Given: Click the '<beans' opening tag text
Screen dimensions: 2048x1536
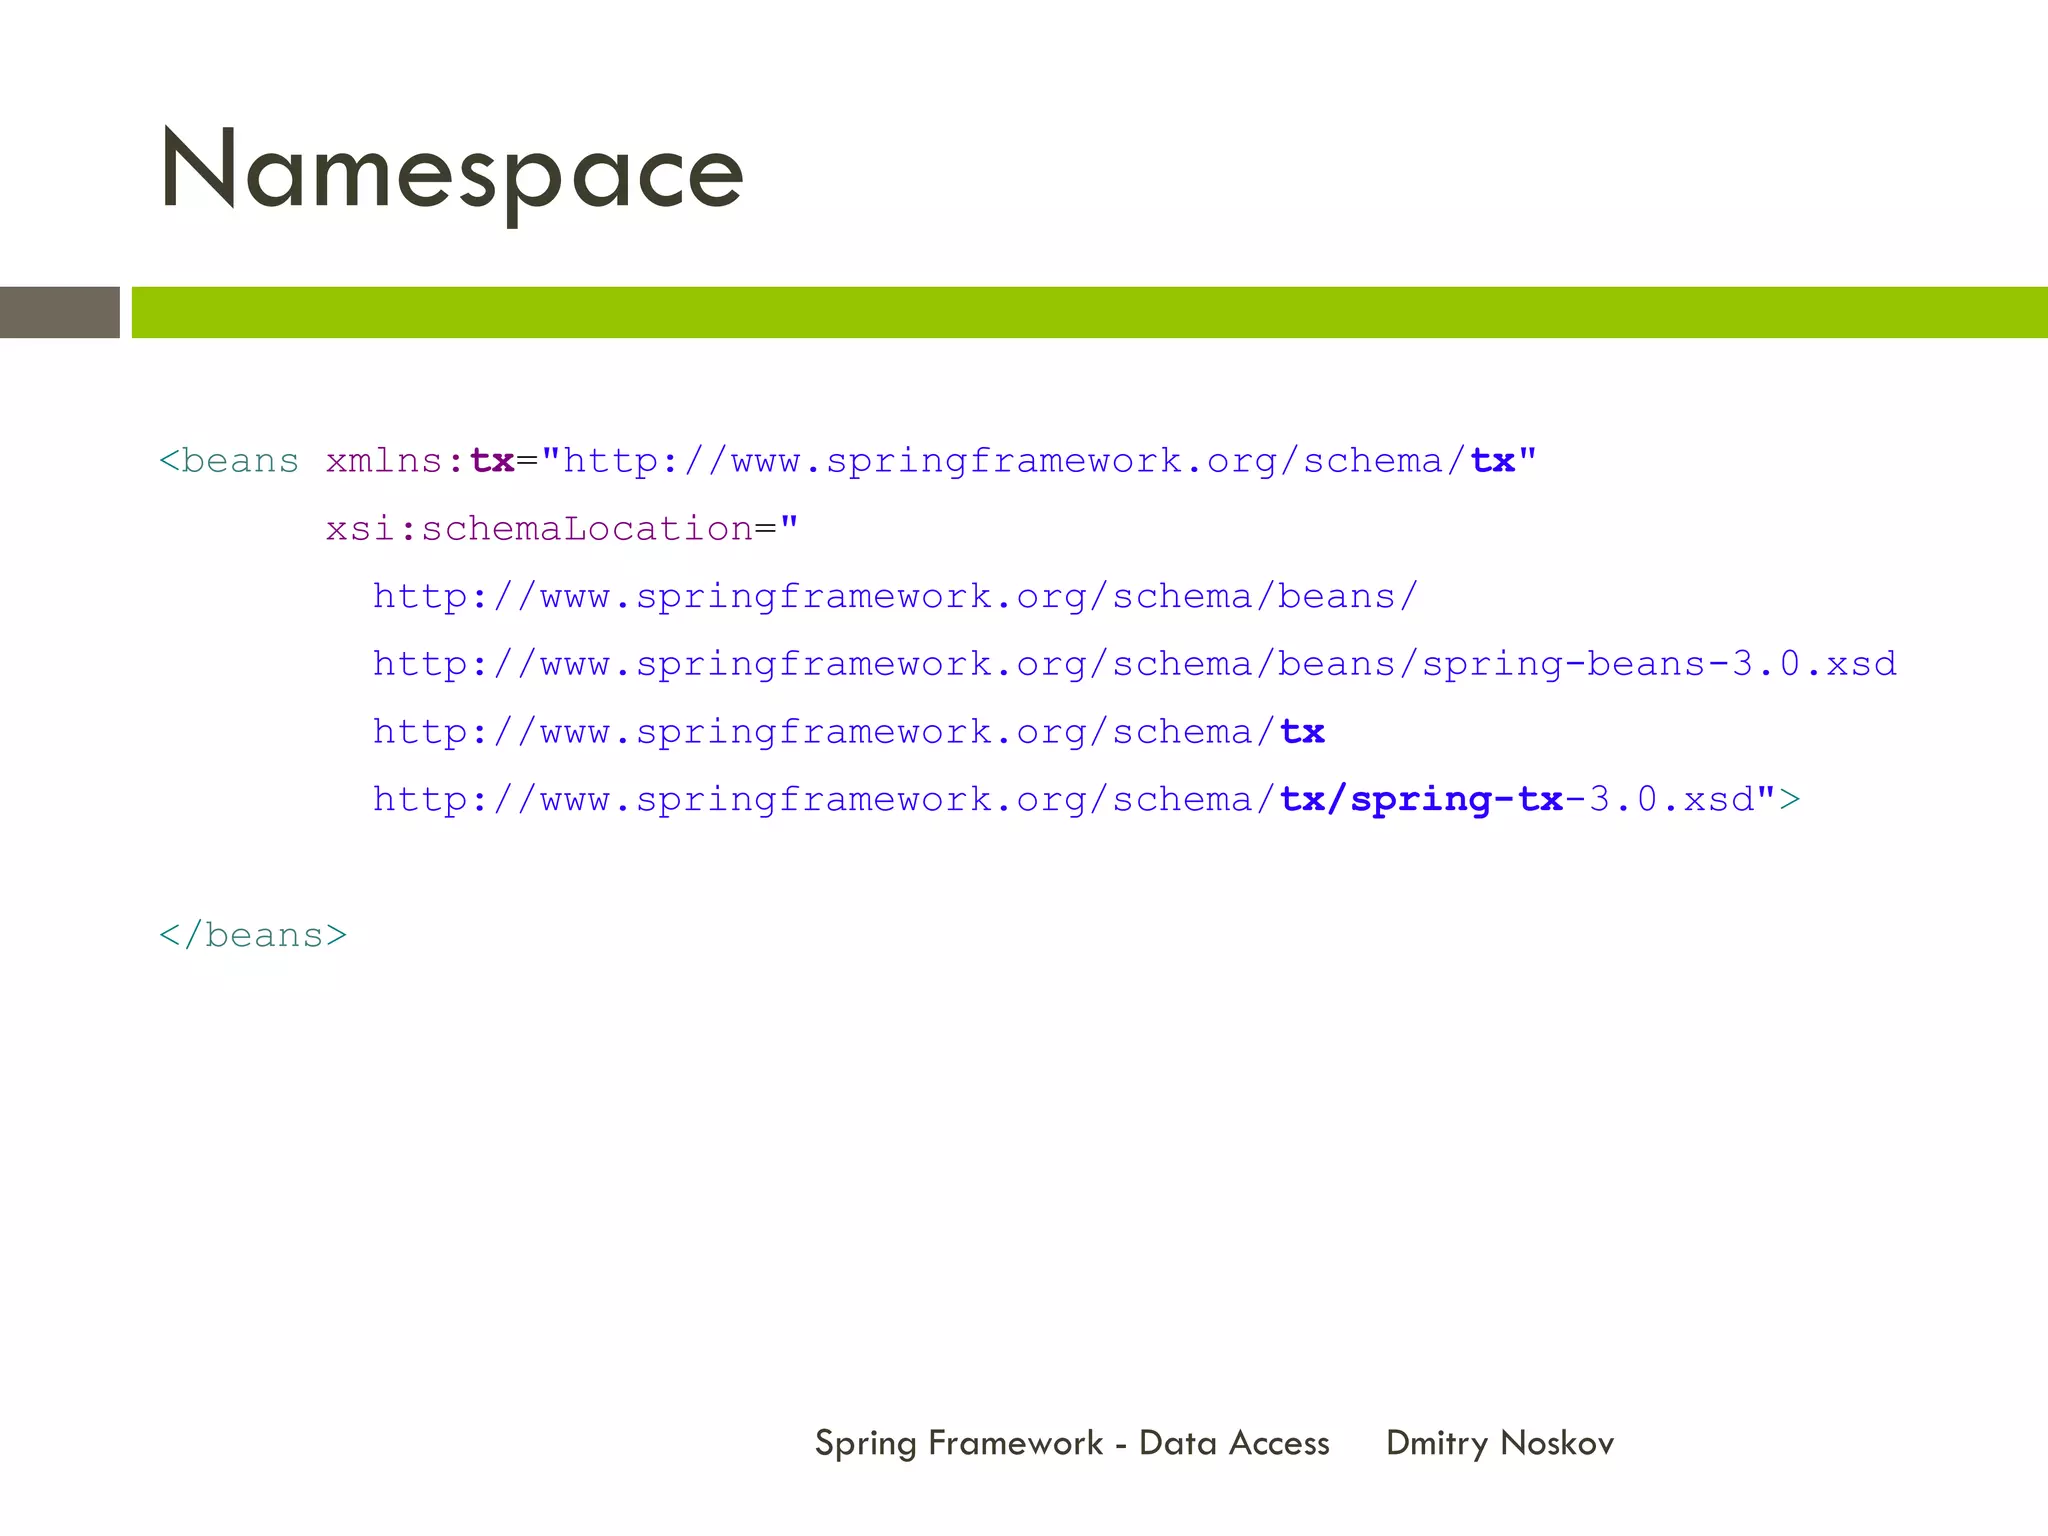Looking at the screenshot, I should click(229, 461).
